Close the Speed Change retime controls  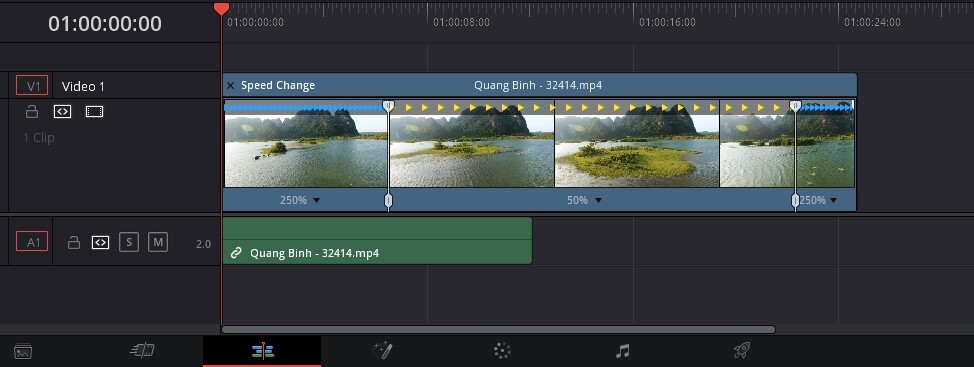(x=230, y=86)
